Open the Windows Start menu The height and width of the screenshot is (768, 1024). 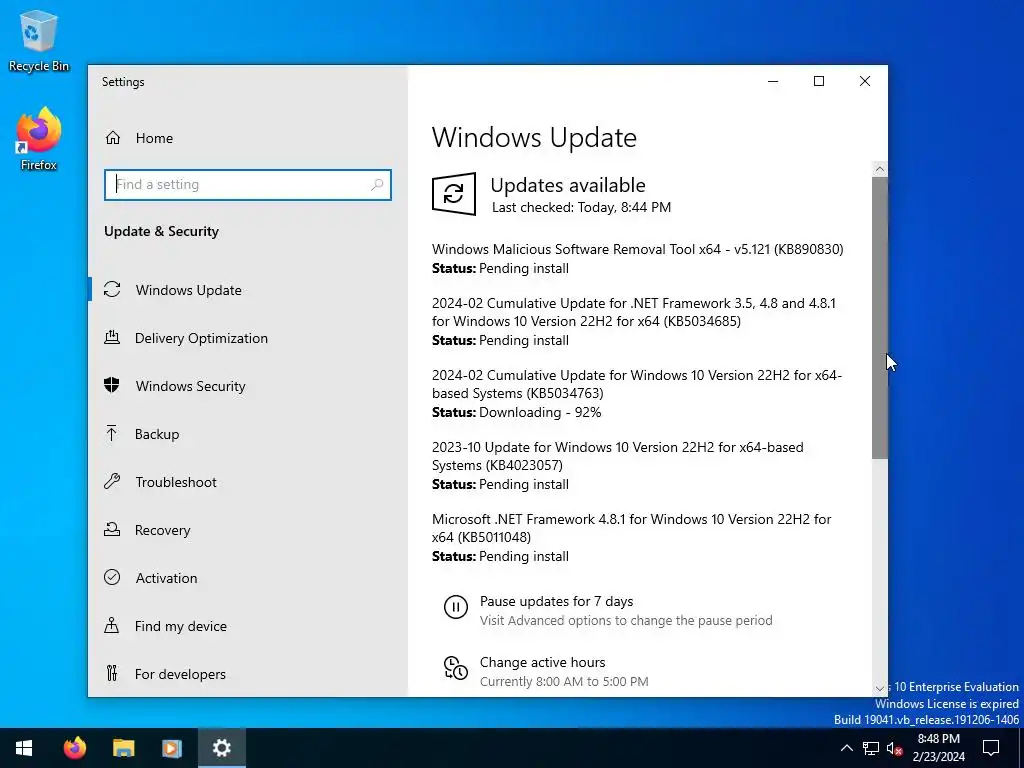pyautogui.click(x=24, y=748)
